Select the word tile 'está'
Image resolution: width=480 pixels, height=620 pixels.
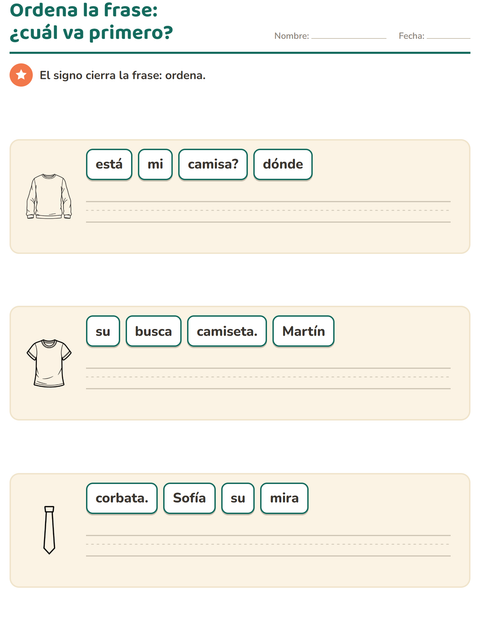pos(109,164)
